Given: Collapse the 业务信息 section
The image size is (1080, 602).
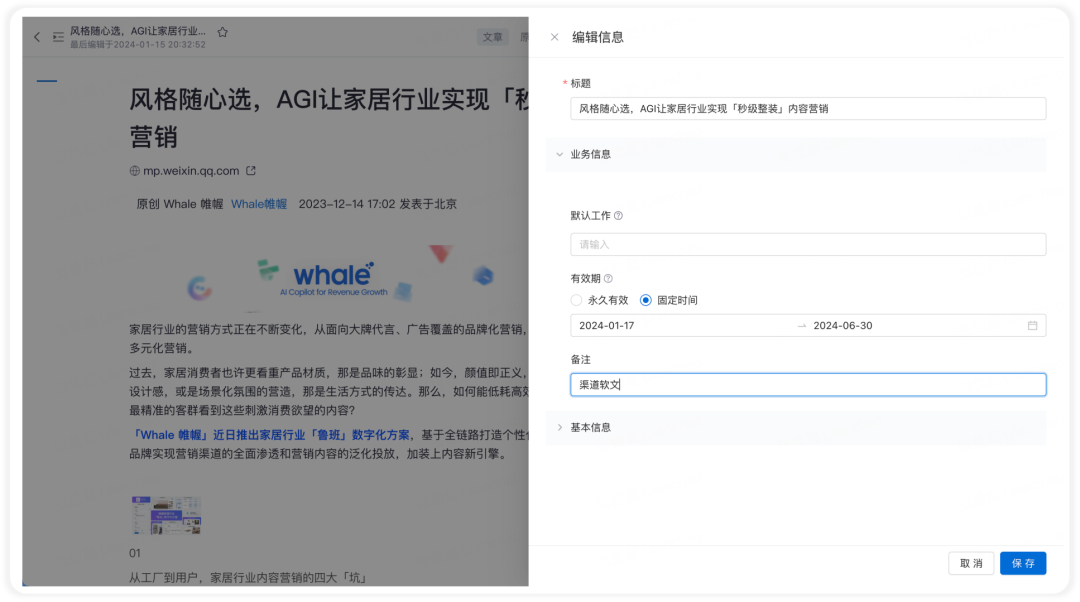Looking at the screenshot, I should (x=560, y=154).
